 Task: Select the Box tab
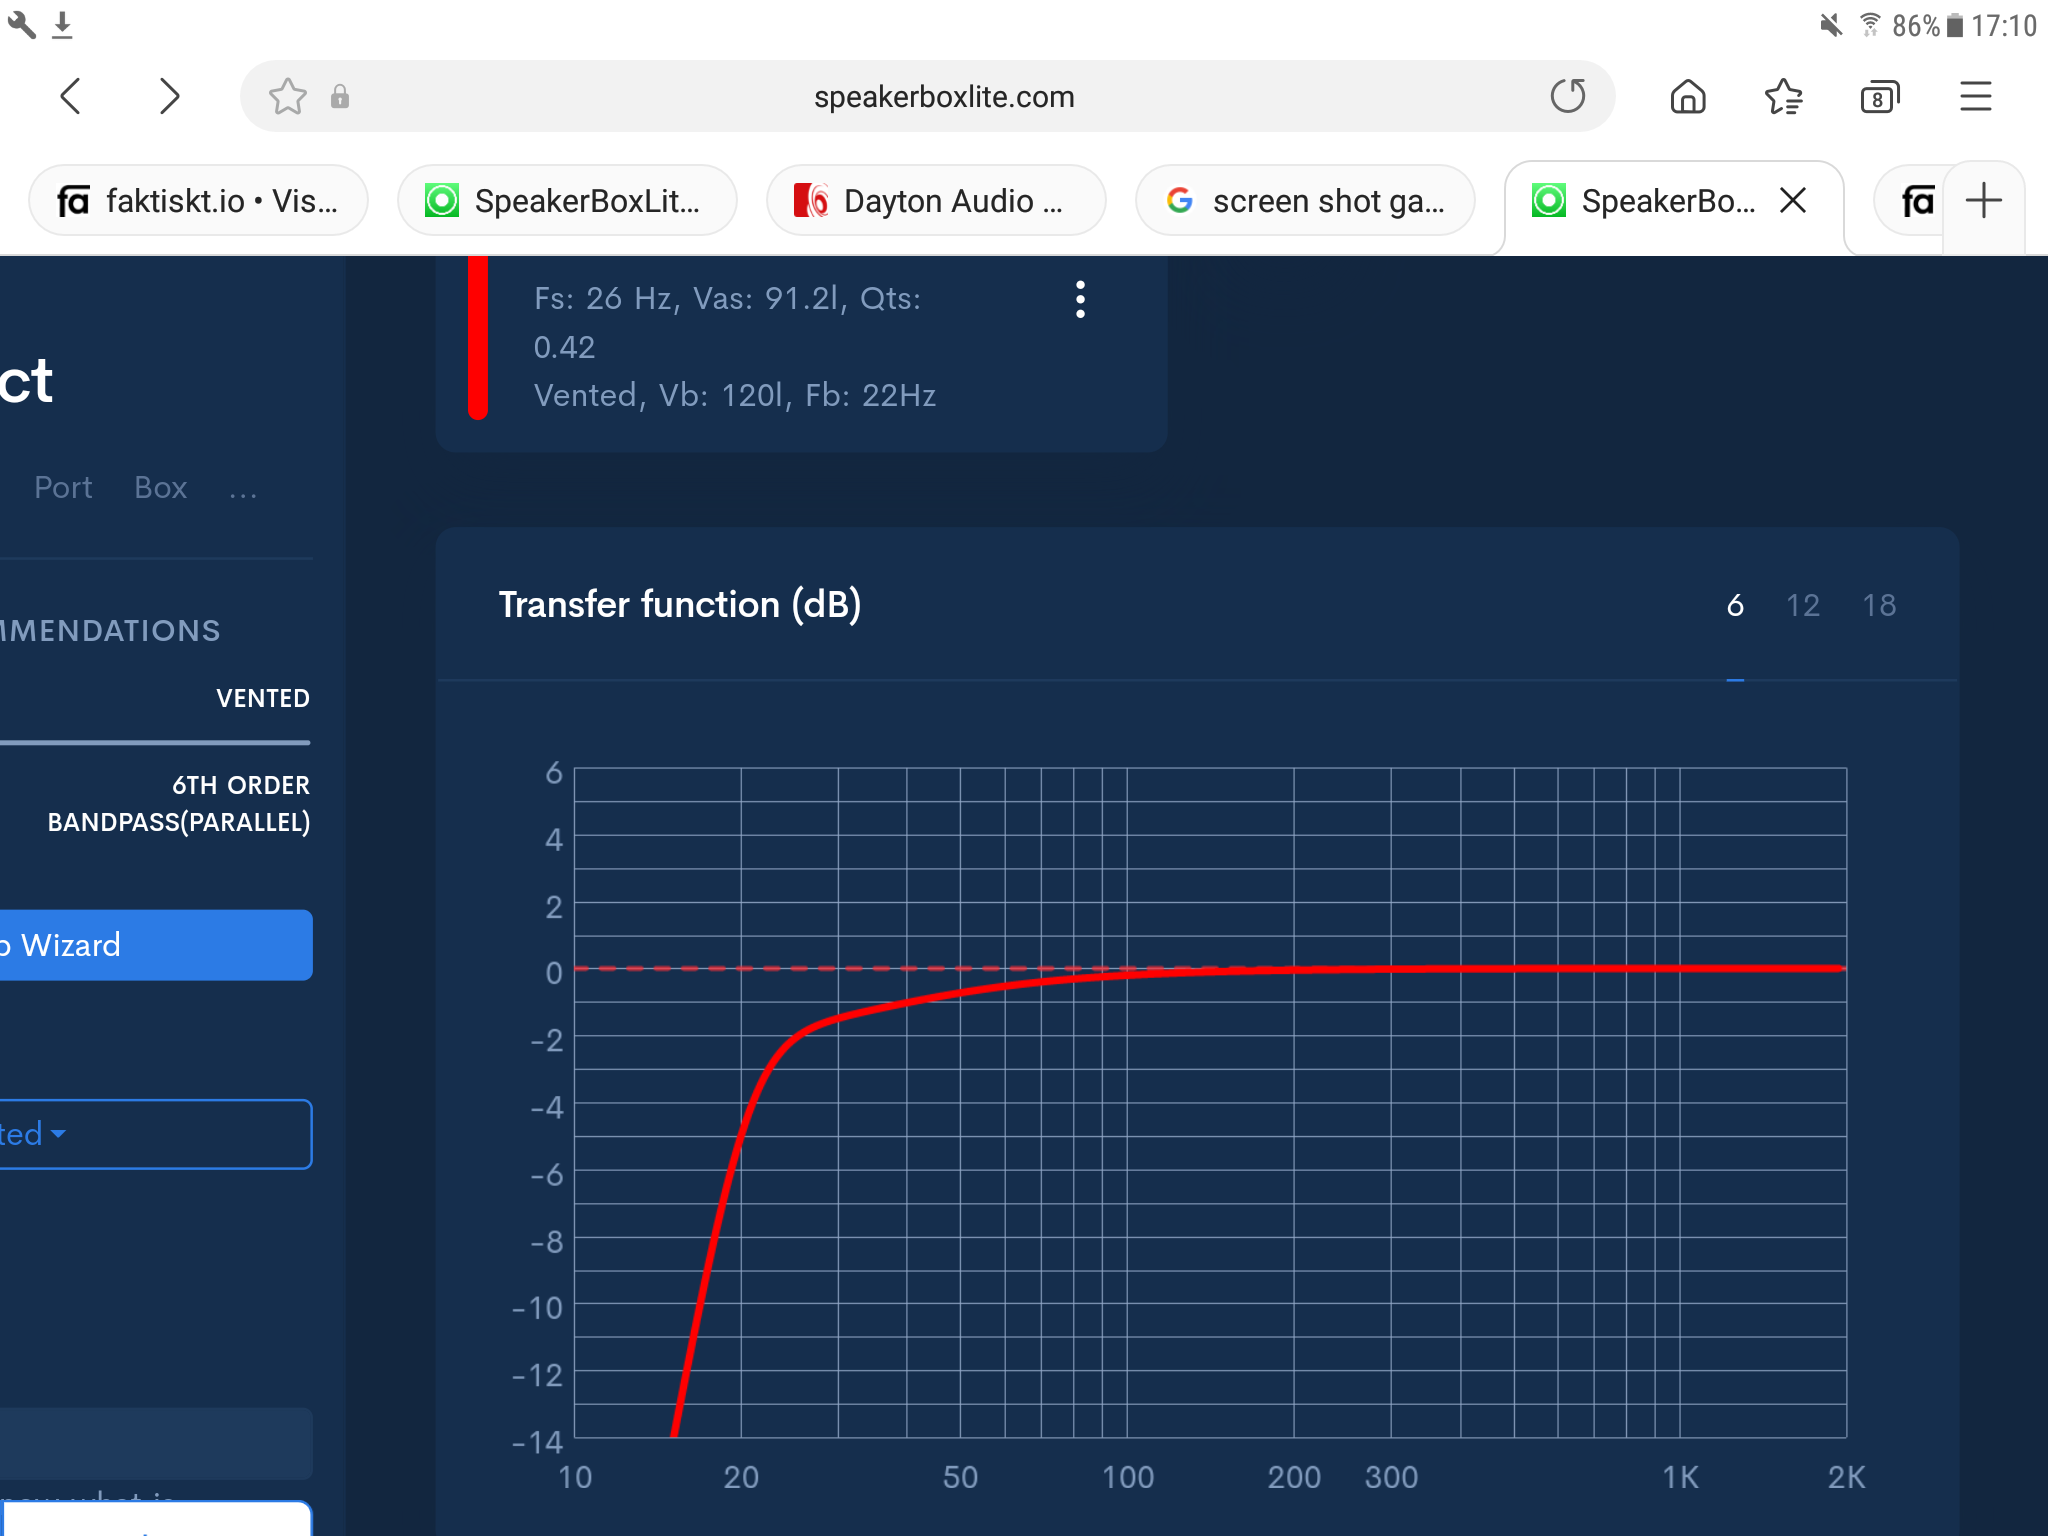click(x=160, y=487)
